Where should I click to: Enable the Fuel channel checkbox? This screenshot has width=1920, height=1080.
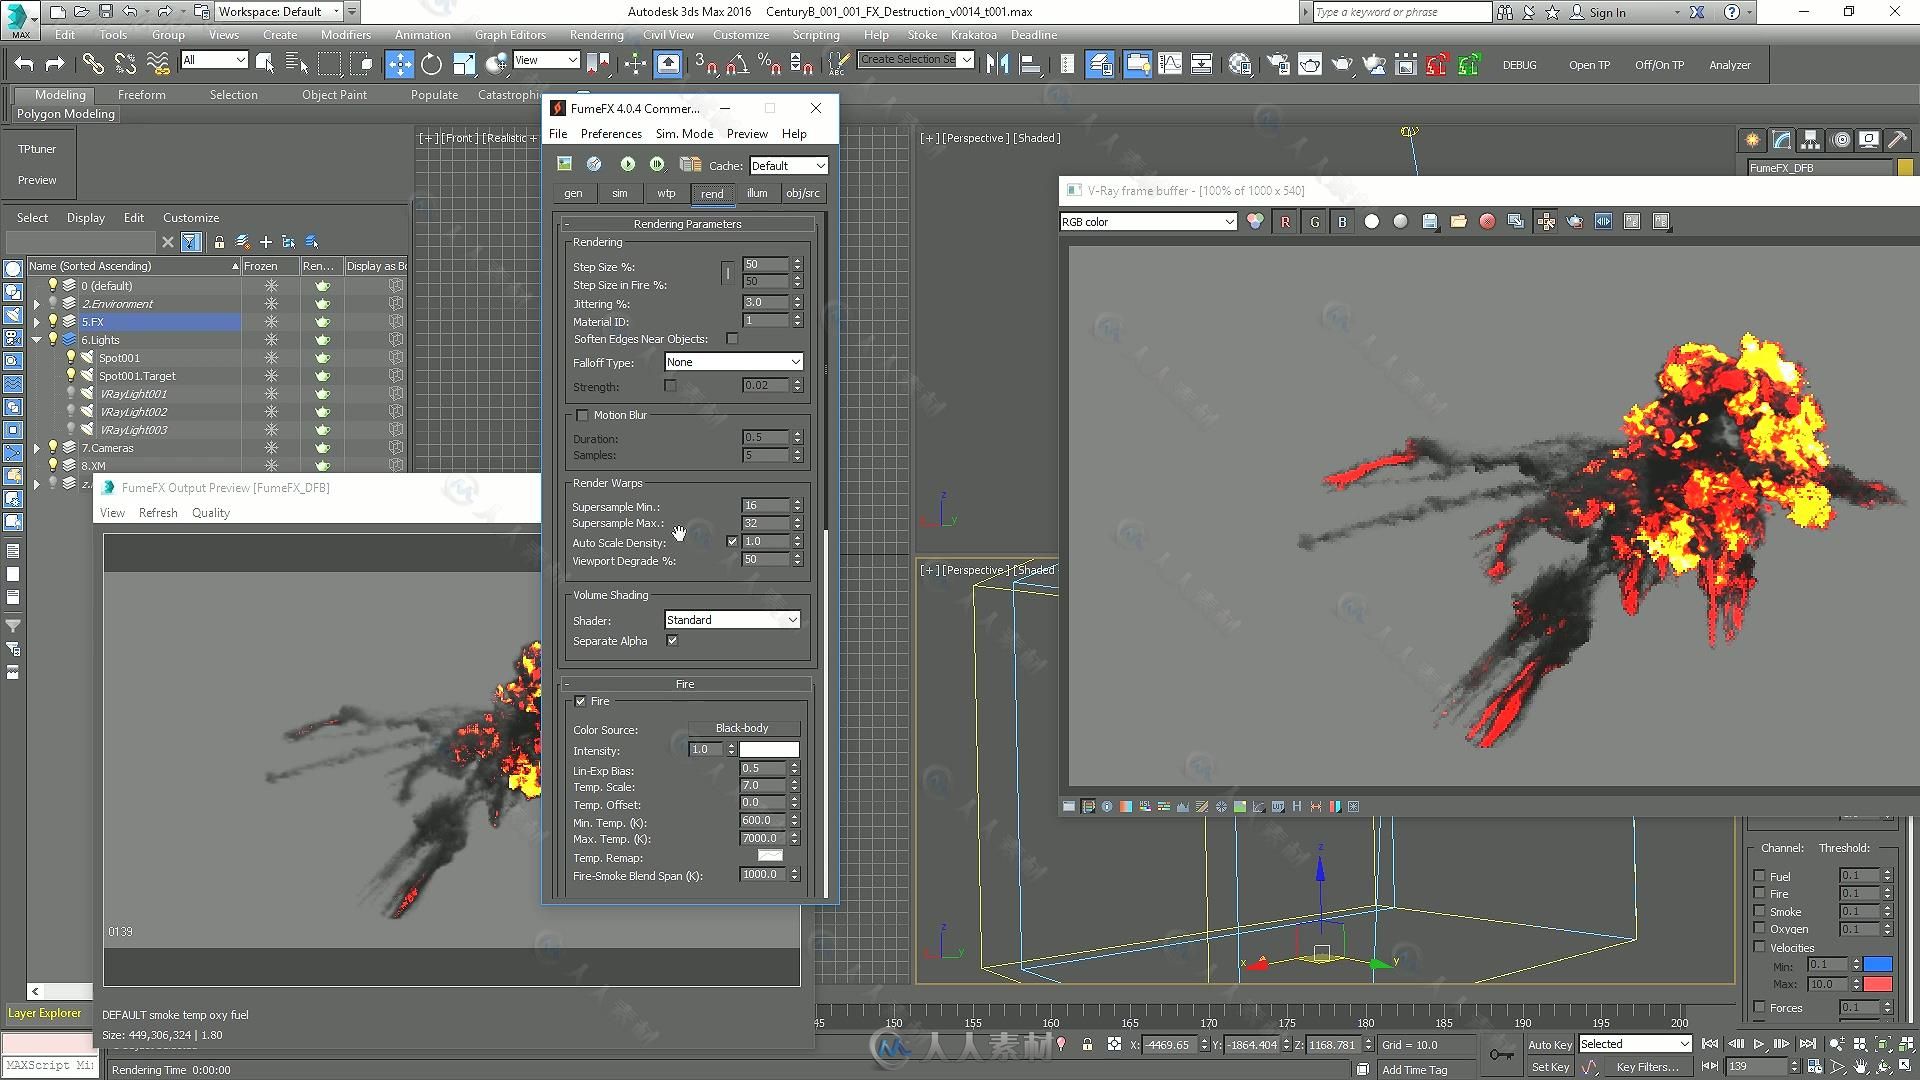coord(1760,876)
